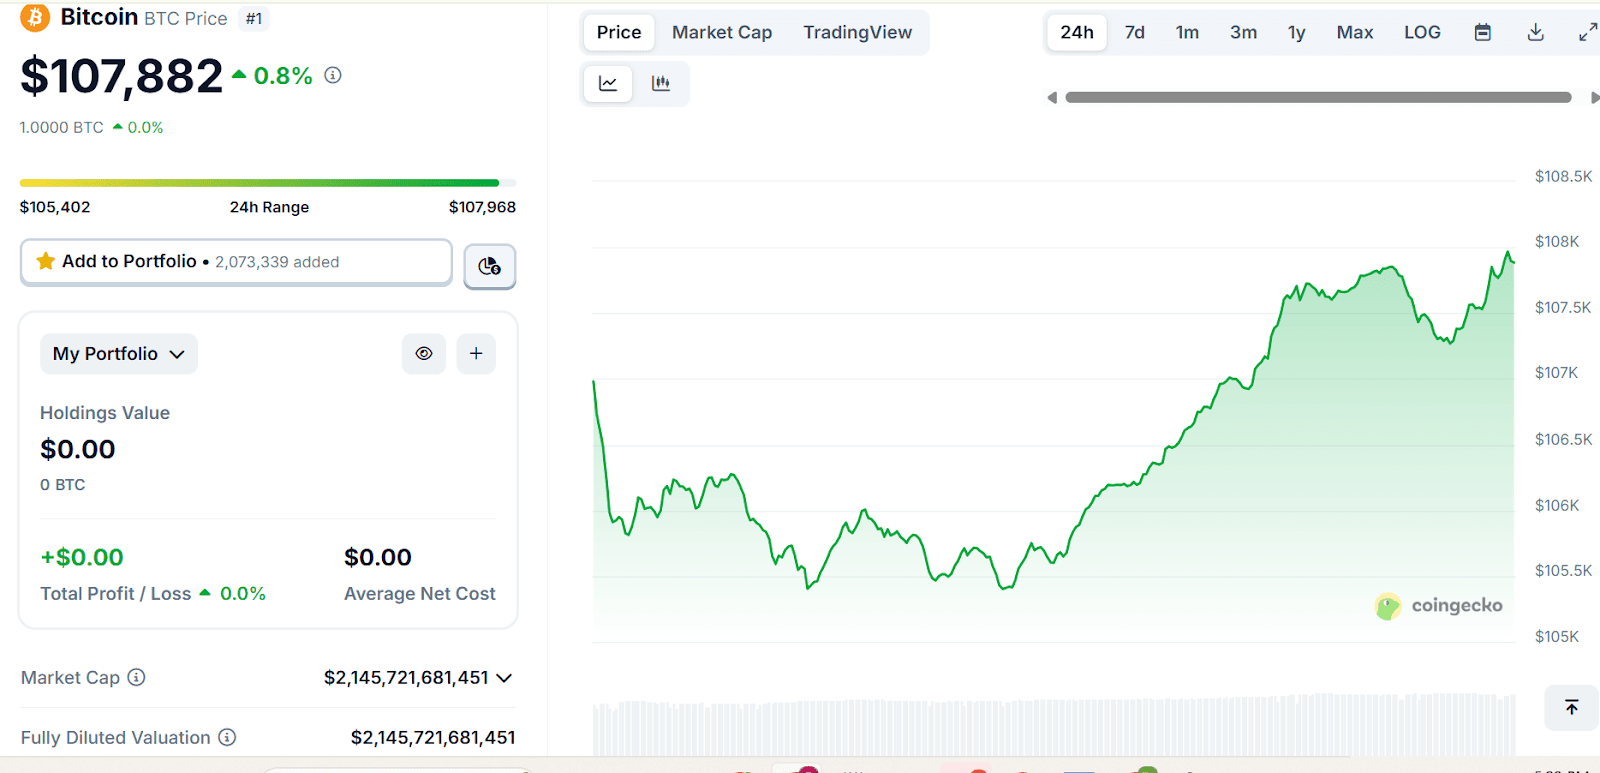Viewport: 1600px width, 773px height.
Task: Click the Fully Diluted Valuation $2,145,721,681,451 value
Action: tap(433, 737)
